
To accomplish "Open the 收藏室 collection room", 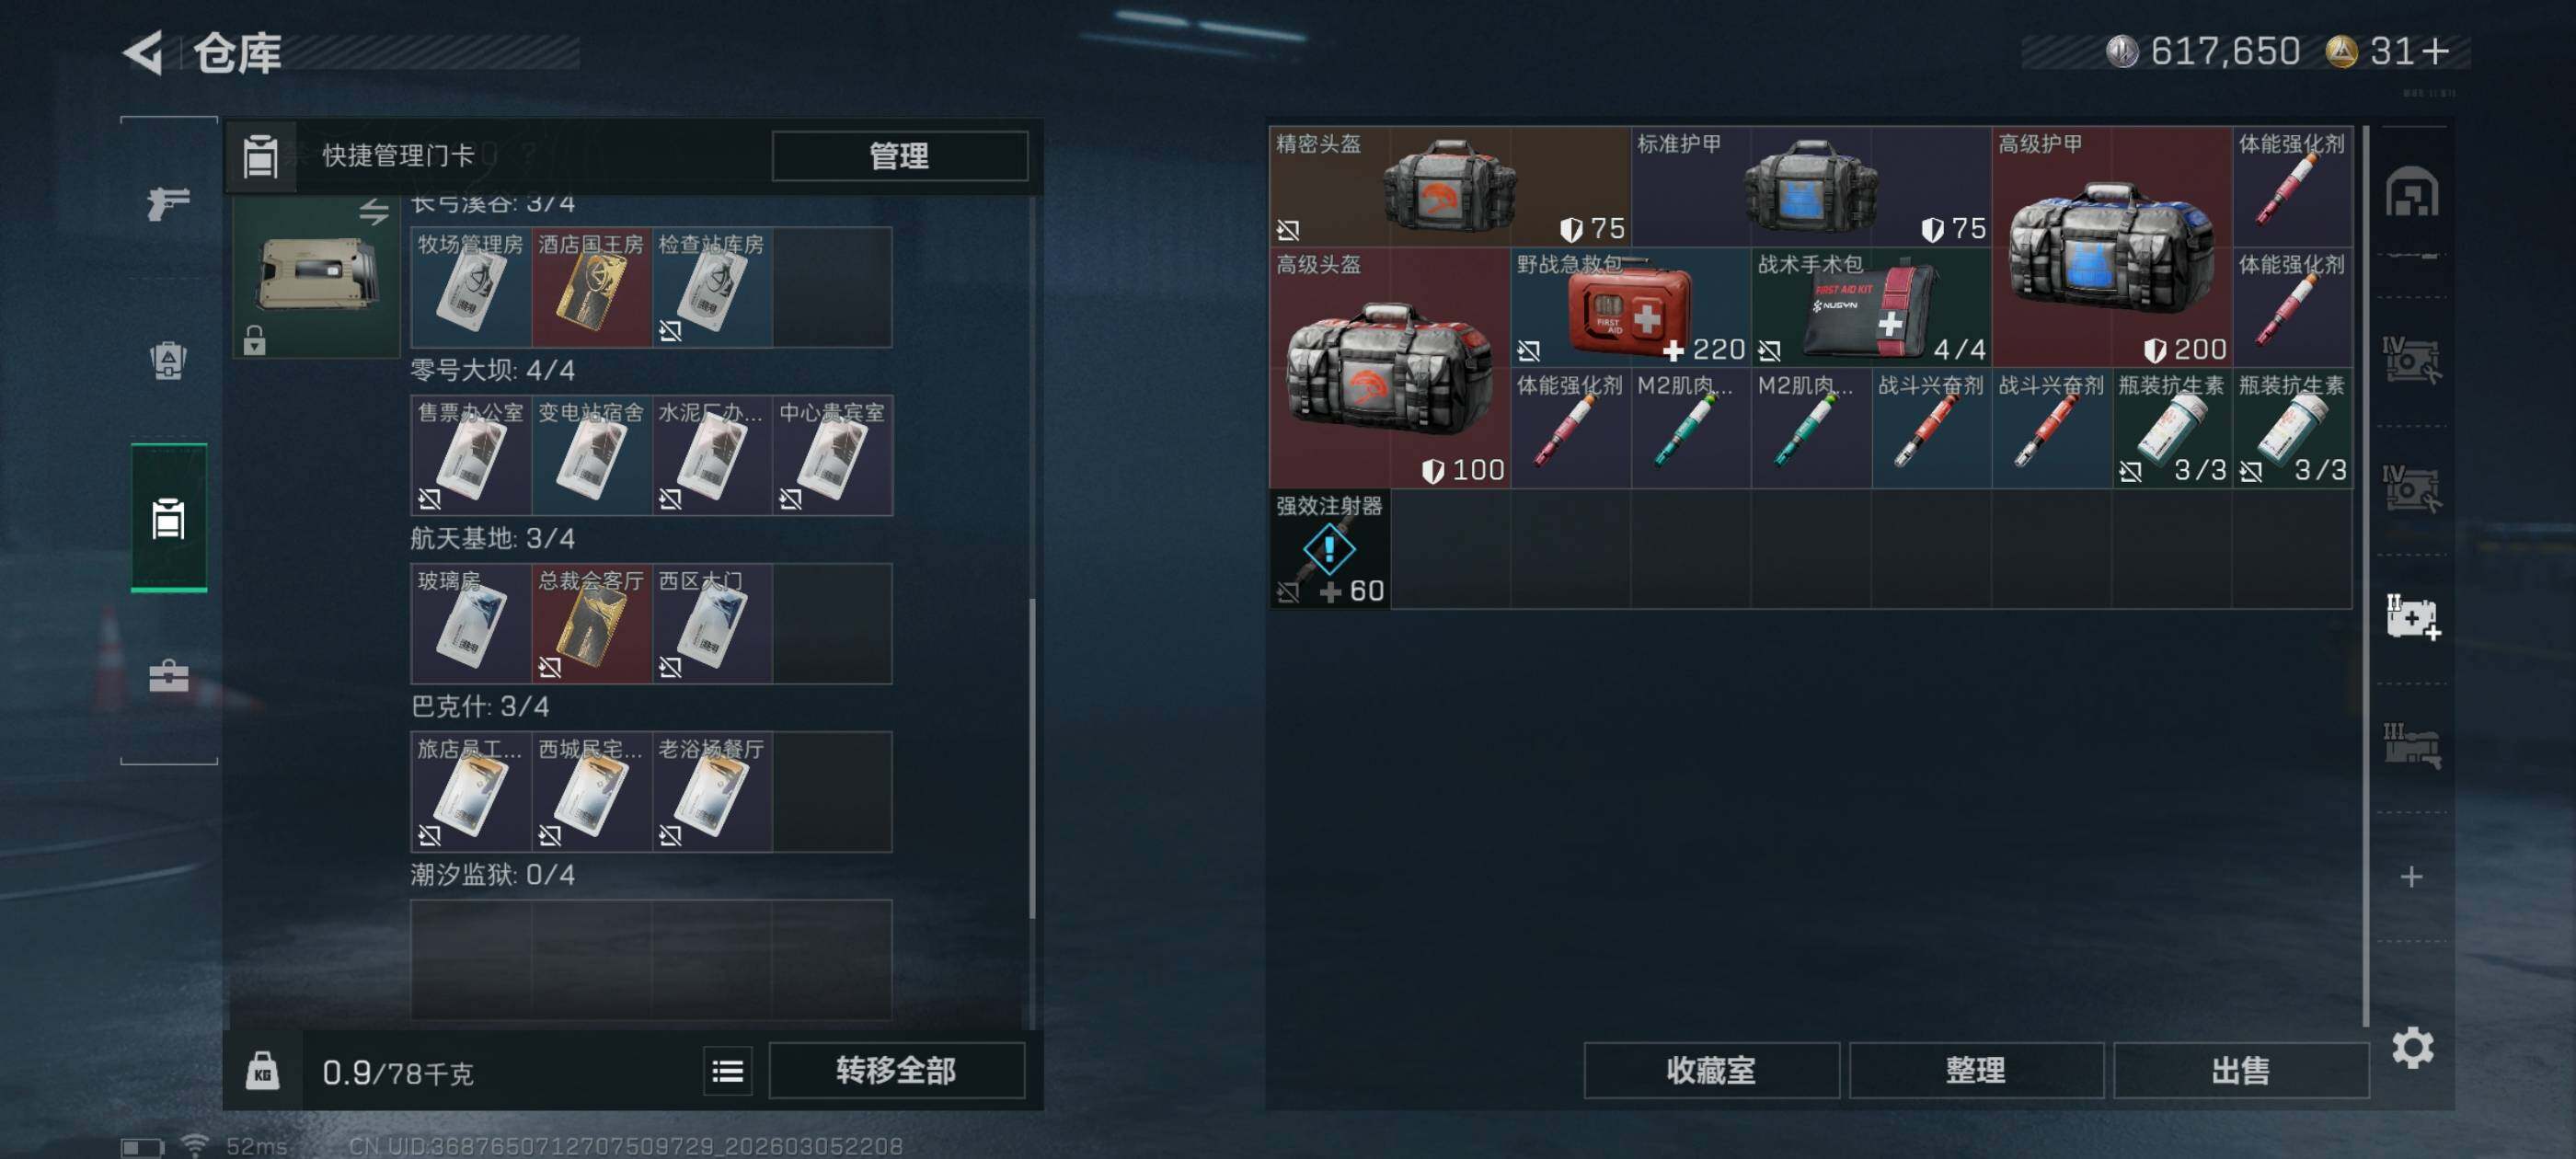I will click(1711, 1071).
